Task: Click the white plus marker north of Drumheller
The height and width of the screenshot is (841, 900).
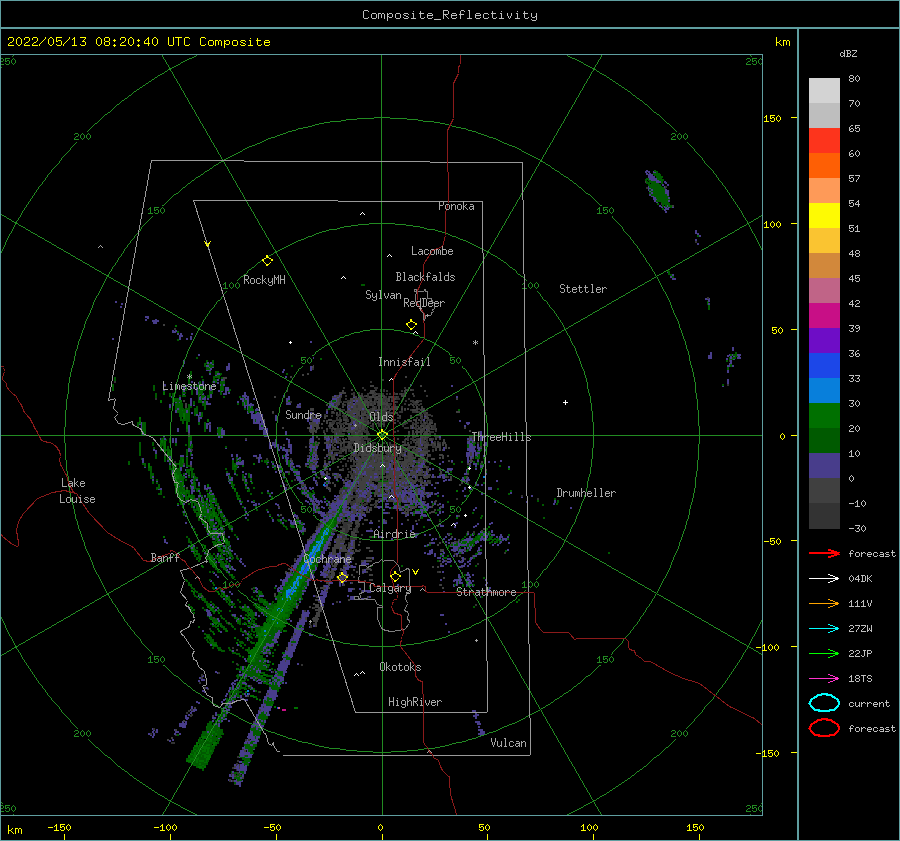Action: coord(565,402)
